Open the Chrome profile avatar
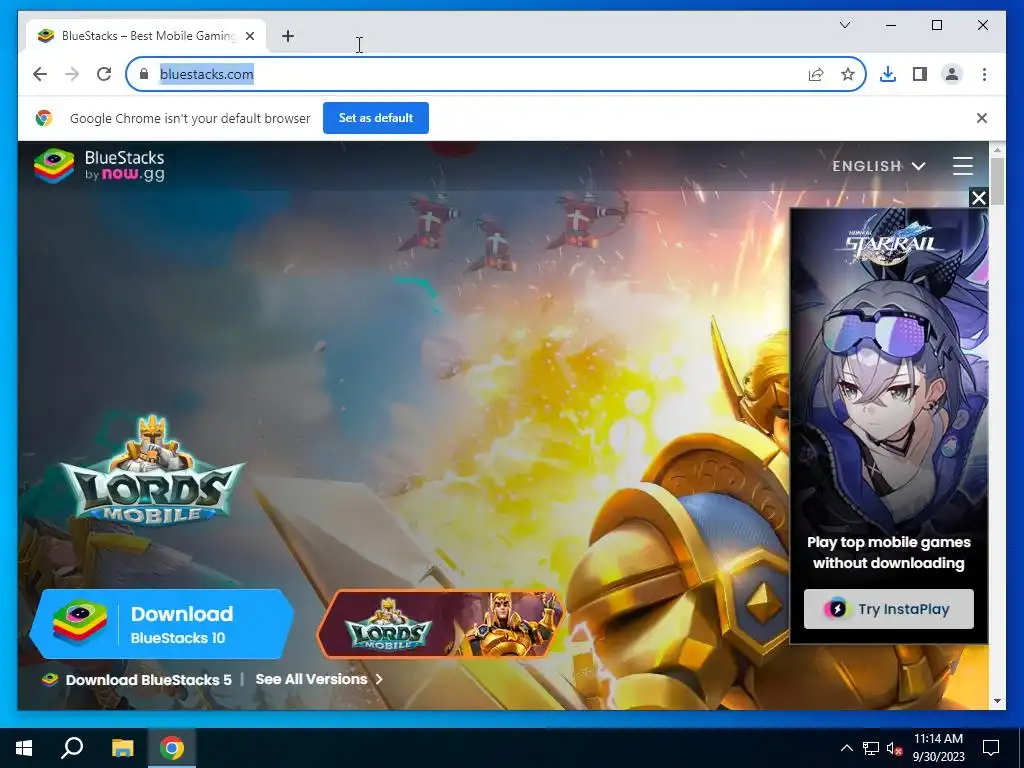The width and height of the screenshot is (1024, 768). click(952, 74)
